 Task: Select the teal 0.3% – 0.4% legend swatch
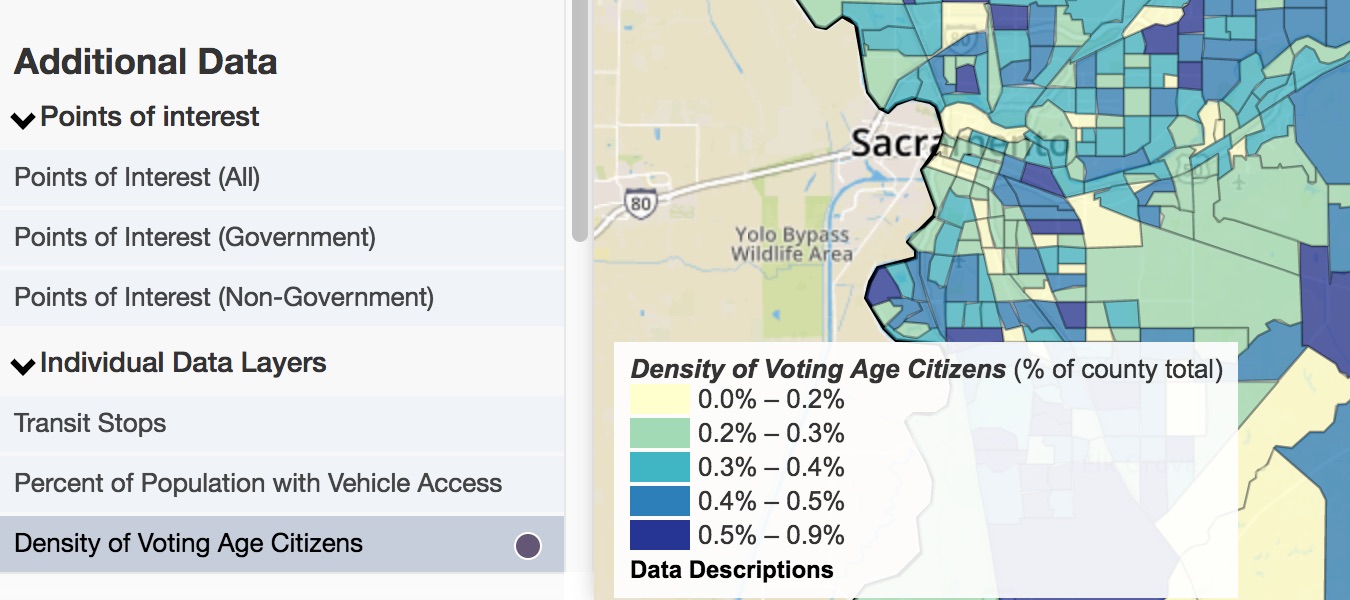657,466
